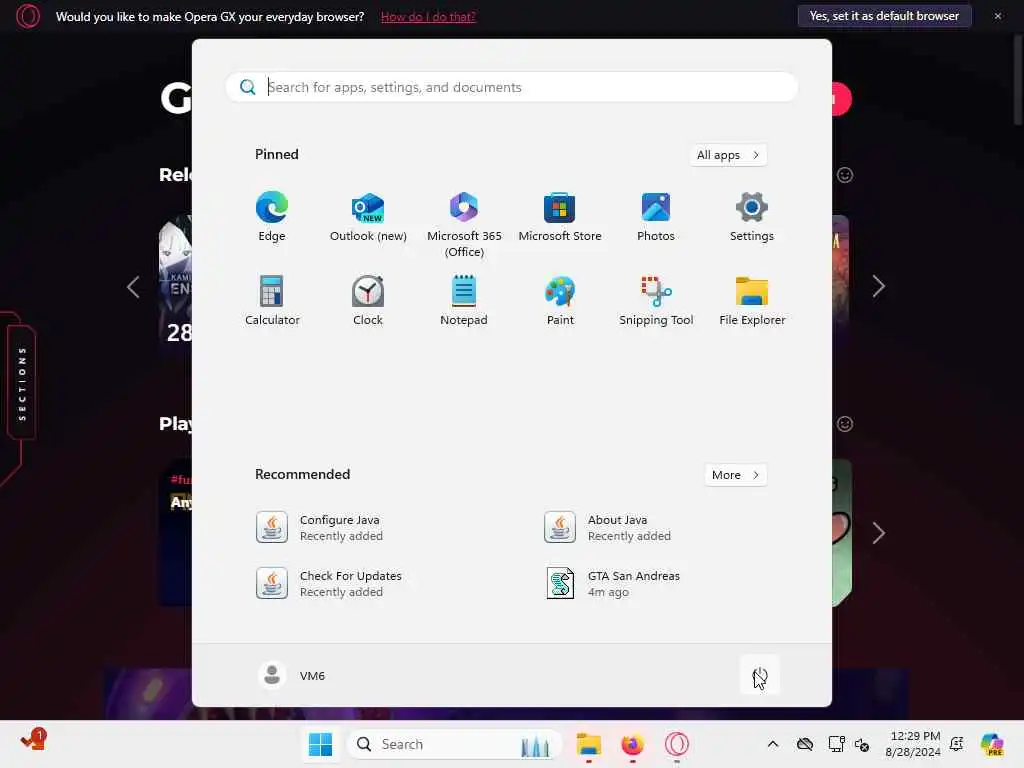1024x768 pixels.
Task: Open the Opera GX Sections side tab
Action: click(x=22, y=383)
